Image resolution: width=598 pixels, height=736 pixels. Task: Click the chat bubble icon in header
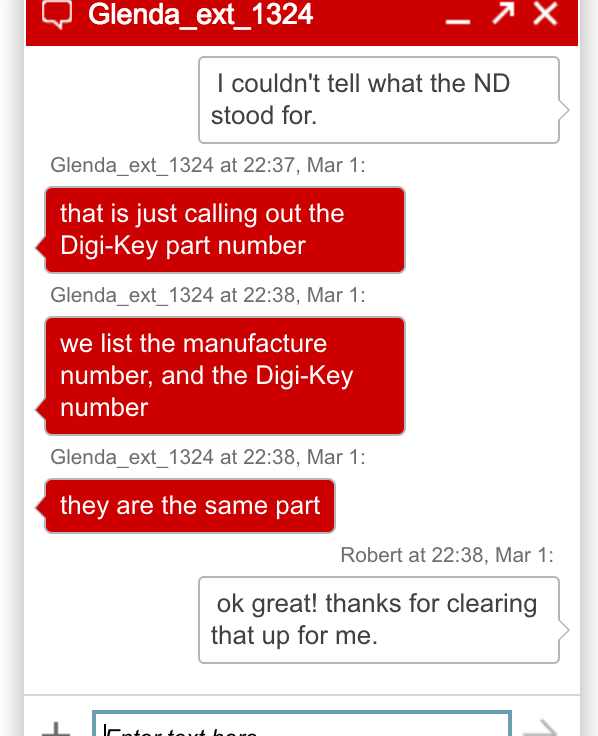tap(57, 14)
